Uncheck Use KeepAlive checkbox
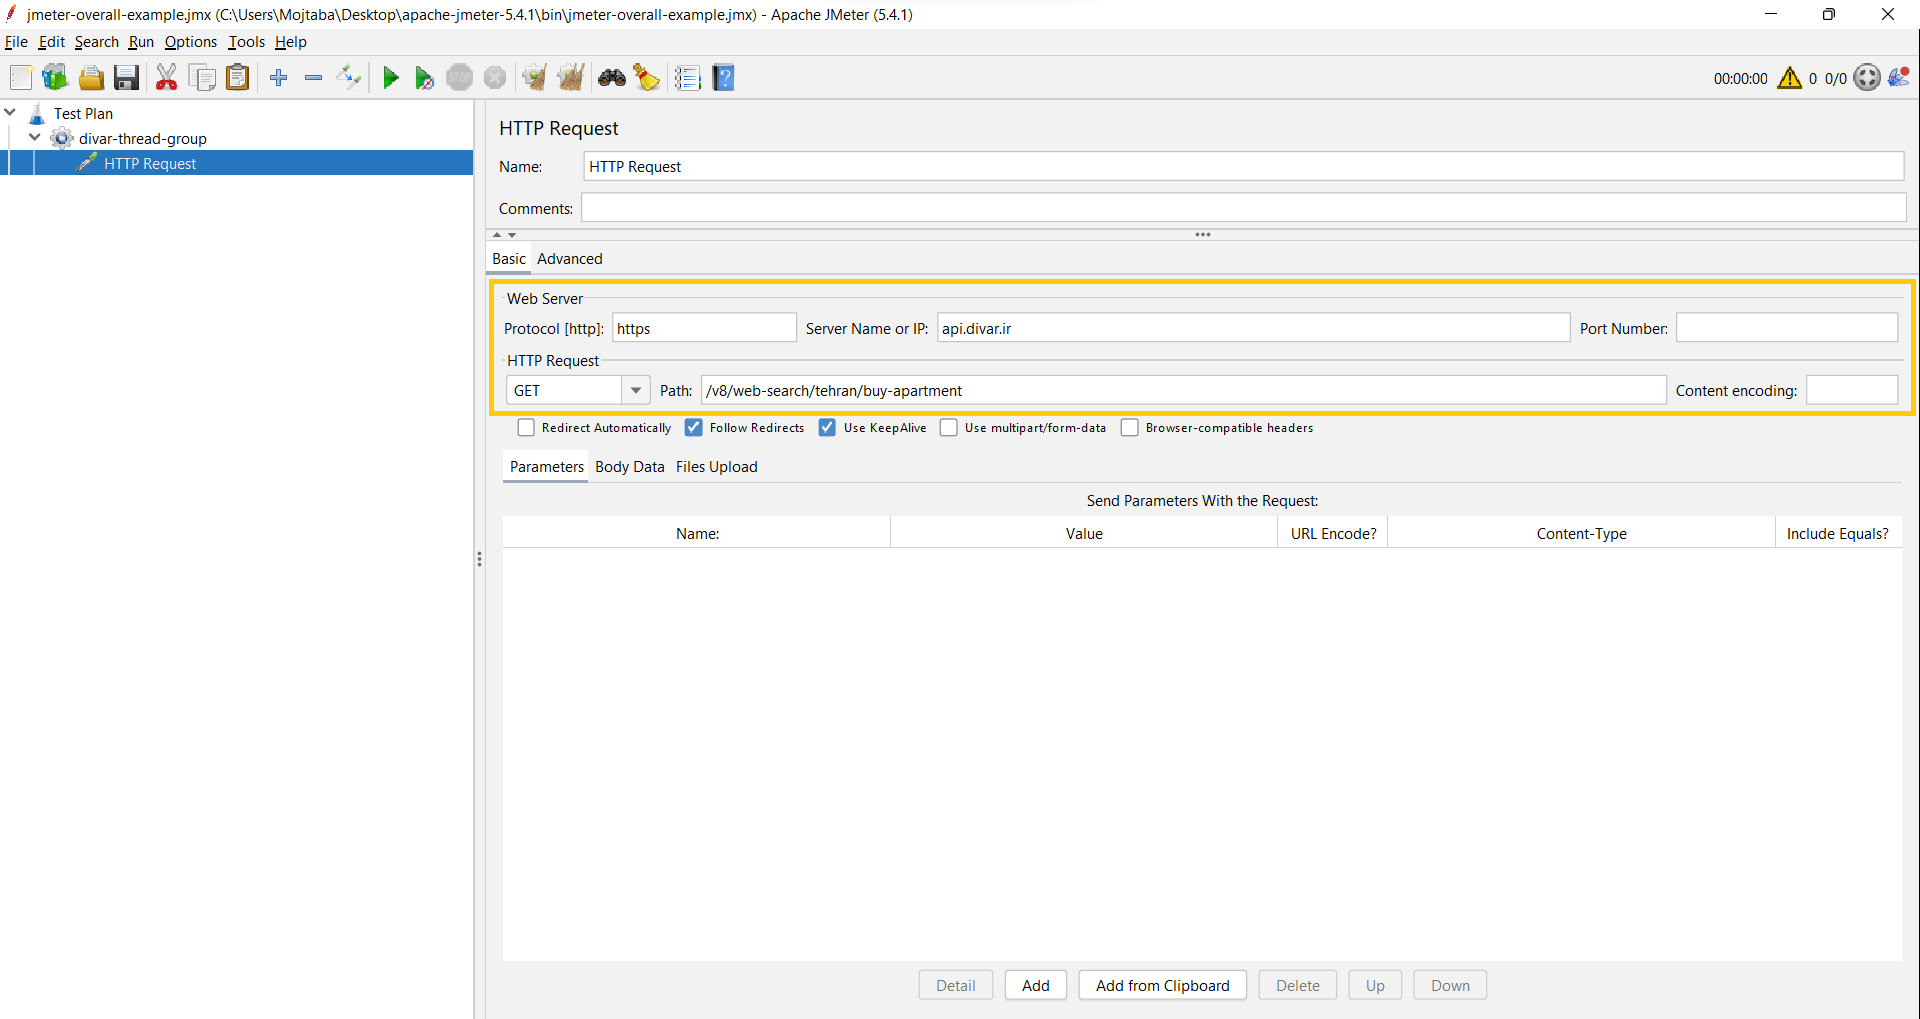Image resolution: width=1920 pixels, height=1019 pixels. click(827, 428)
